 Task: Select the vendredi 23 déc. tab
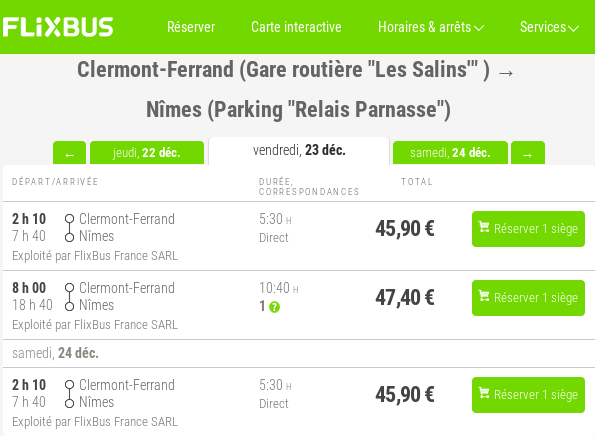click(299, 151)
